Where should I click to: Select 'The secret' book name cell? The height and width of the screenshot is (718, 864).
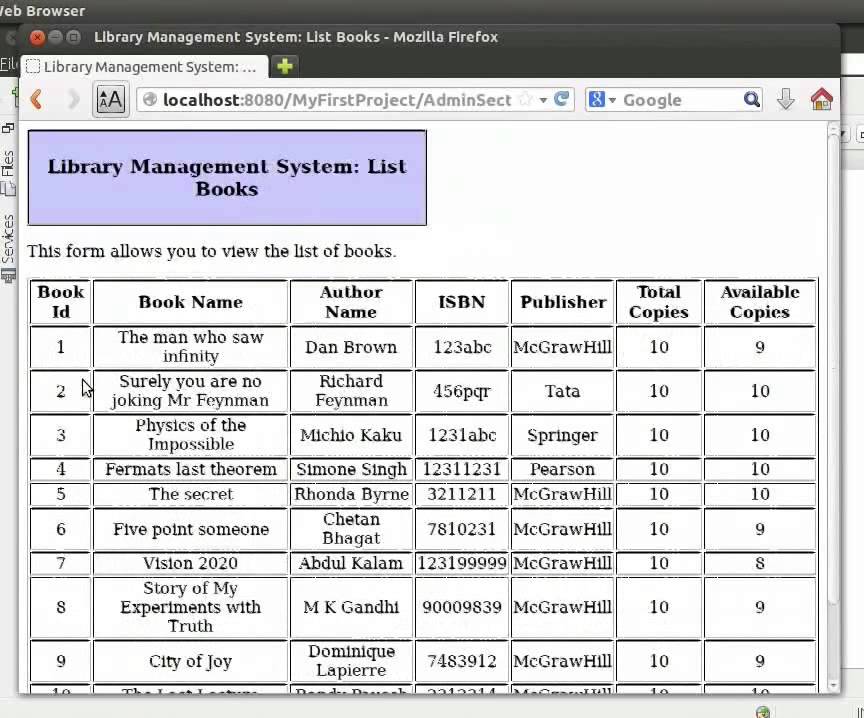pyautogui.click(x=191, y=494)
